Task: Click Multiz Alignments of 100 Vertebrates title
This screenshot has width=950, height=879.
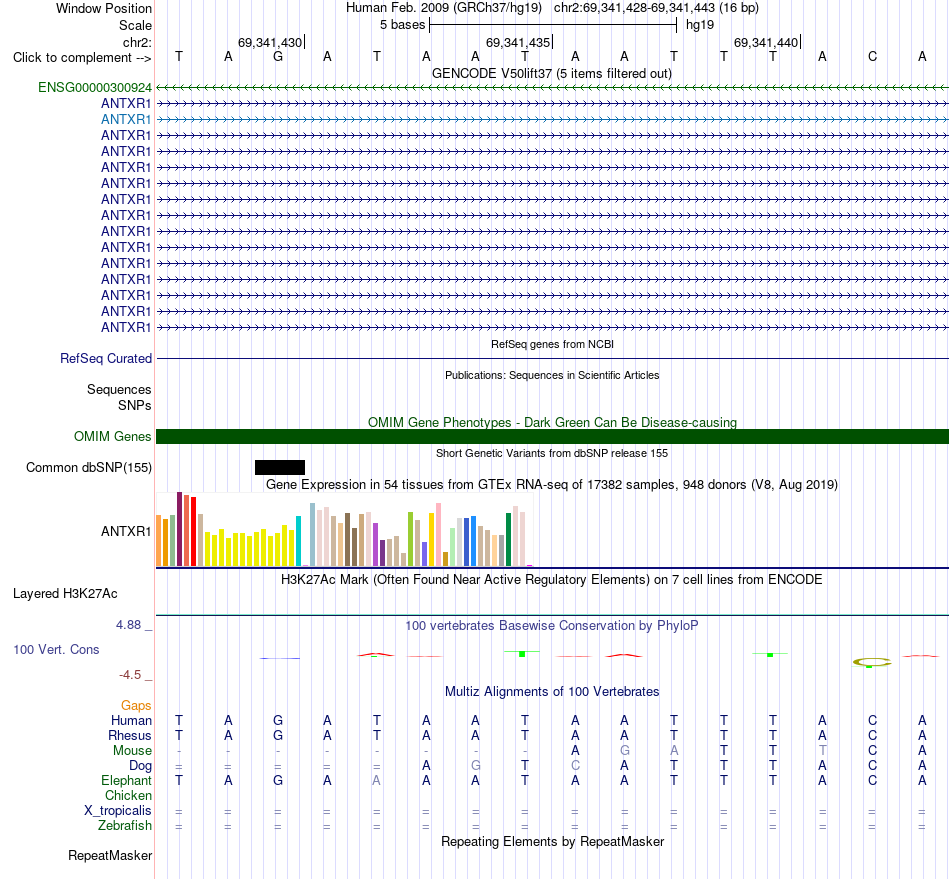Action: 552,691
